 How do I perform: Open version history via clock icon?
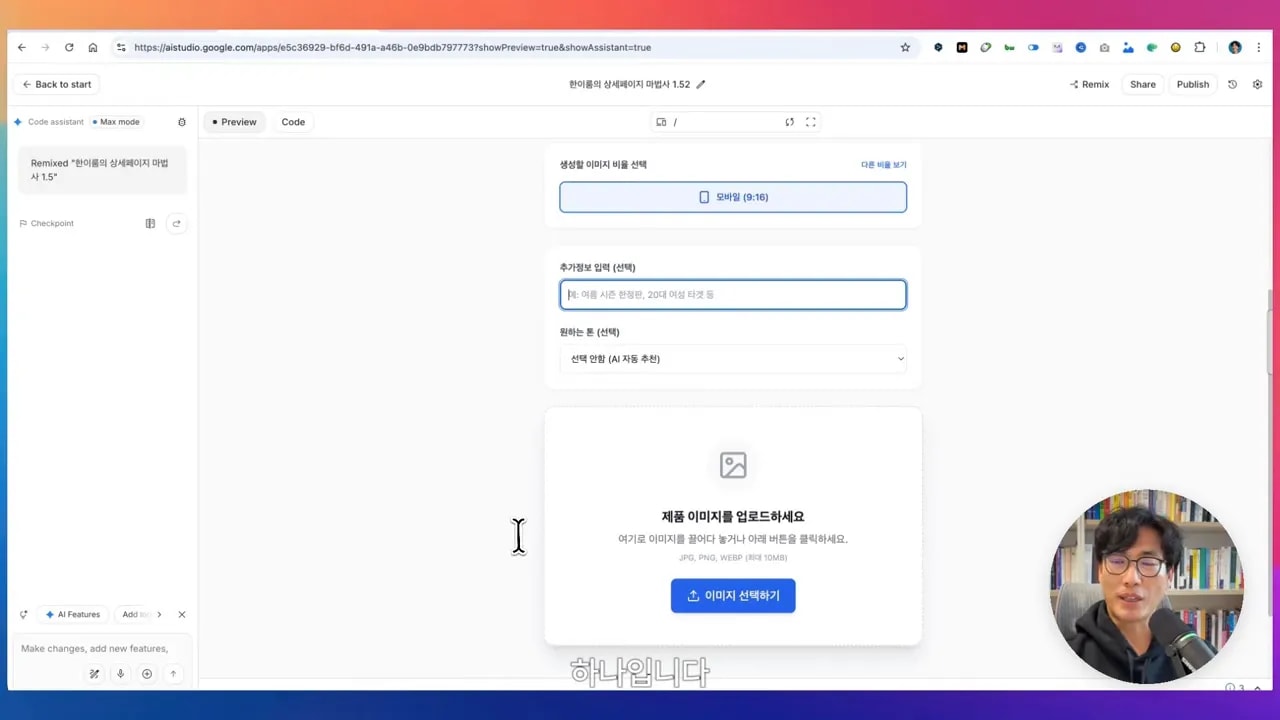[x=1233, y=84]
